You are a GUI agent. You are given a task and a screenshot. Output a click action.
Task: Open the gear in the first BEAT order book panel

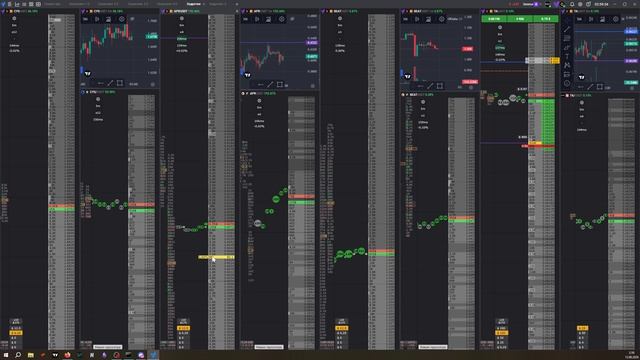pyautogui.click(x=340, y=19)
